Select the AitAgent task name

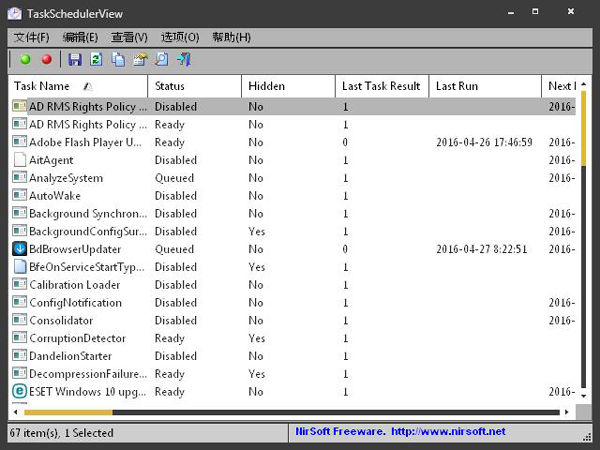click(51, 160)
